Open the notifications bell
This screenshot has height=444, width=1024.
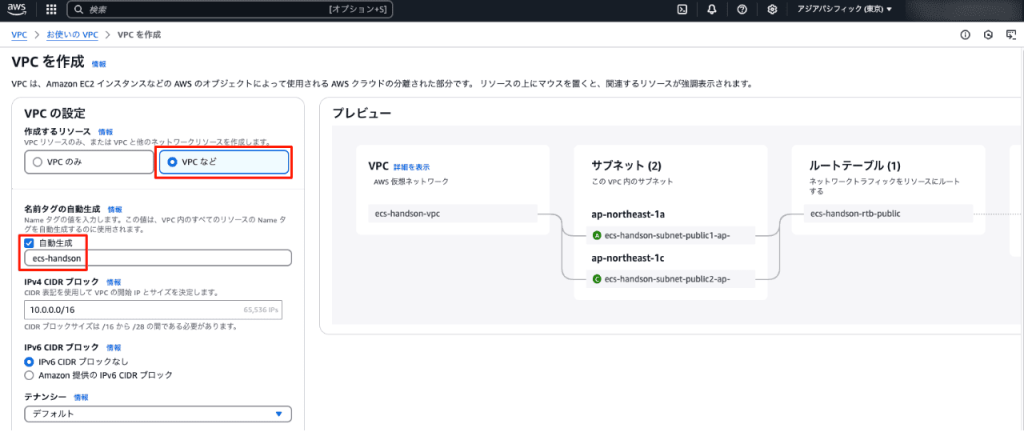coord(711,9)
